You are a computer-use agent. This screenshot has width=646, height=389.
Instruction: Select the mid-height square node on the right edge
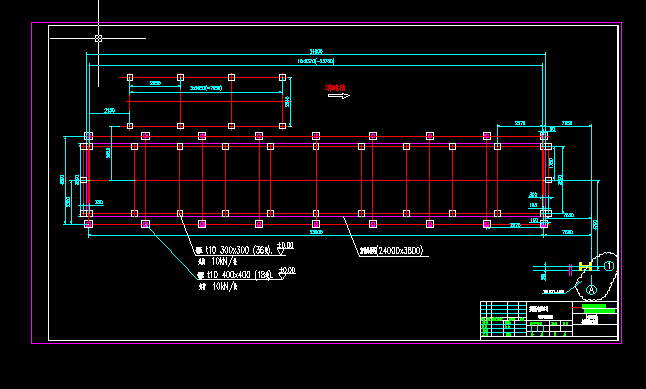pos(548,180)
